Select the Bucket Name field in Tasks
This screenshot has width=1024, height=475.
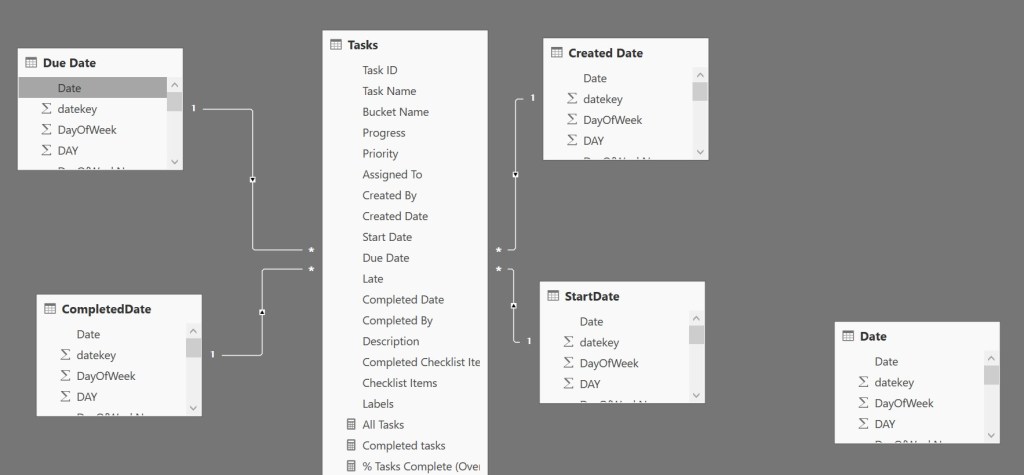coord(395,112)
